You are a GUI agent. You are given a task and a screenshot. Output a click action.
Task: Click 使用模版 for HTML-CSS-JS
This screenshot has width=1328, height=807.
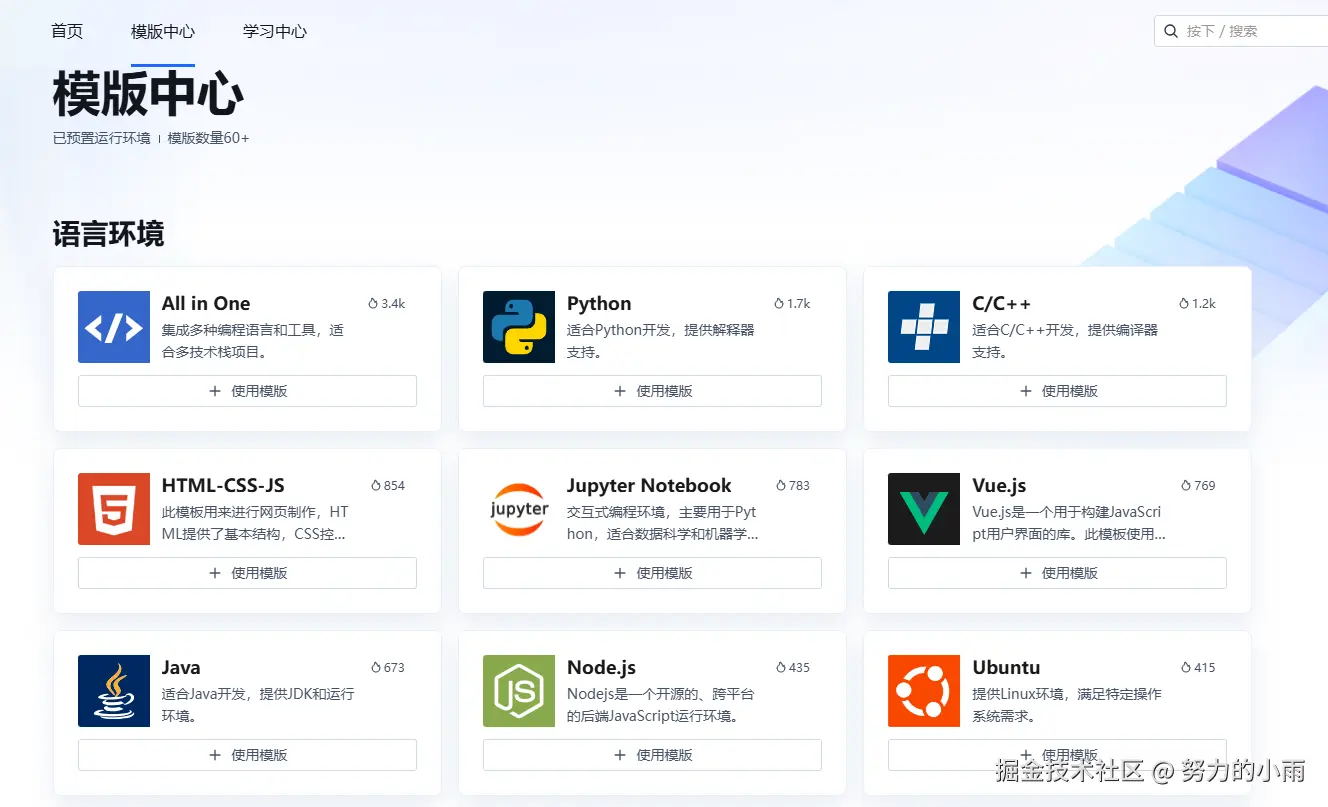[247, 573]
